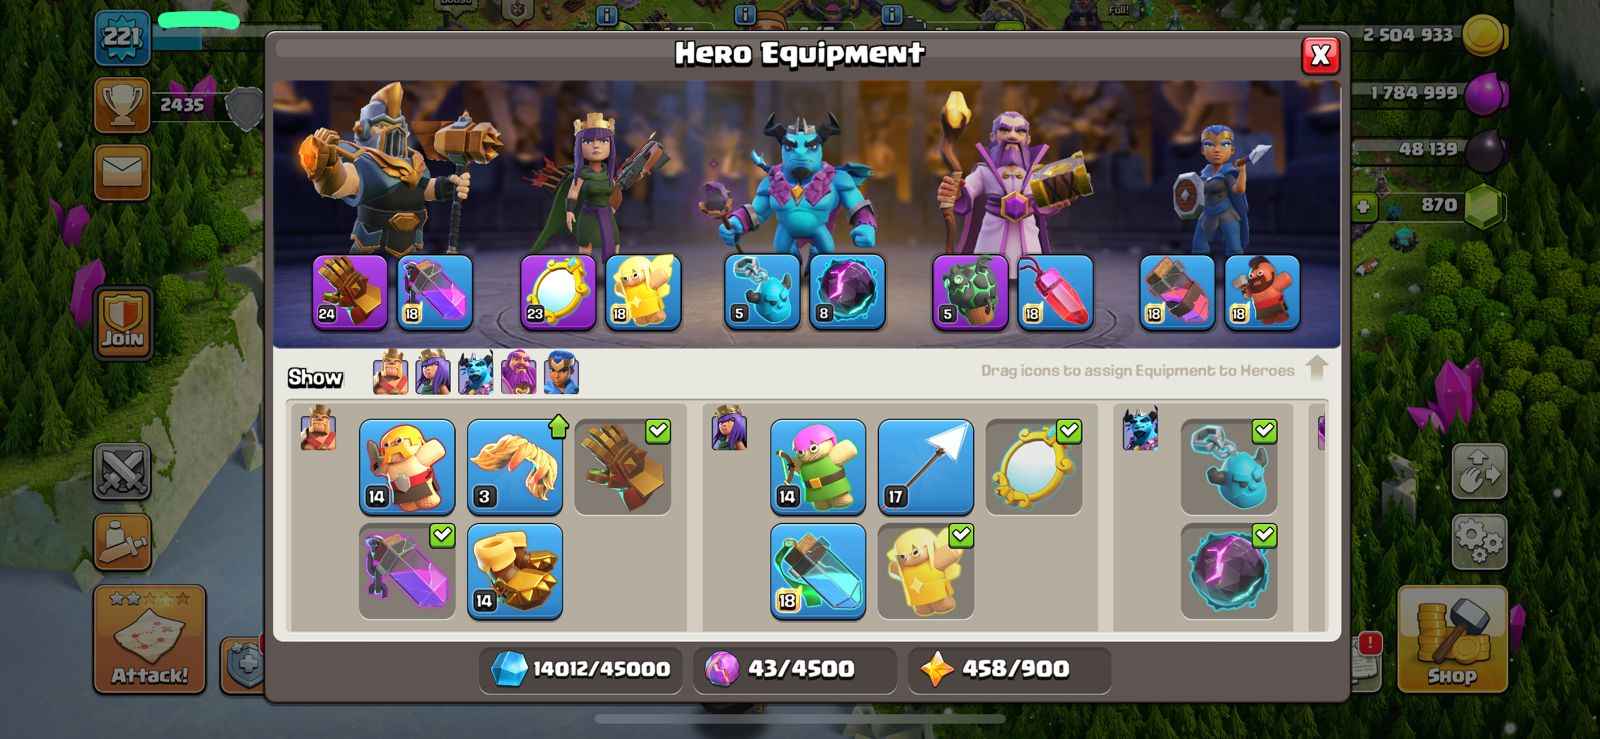
Task: Select the Rage Vial equipment level 3
Action: pos(515,467)
